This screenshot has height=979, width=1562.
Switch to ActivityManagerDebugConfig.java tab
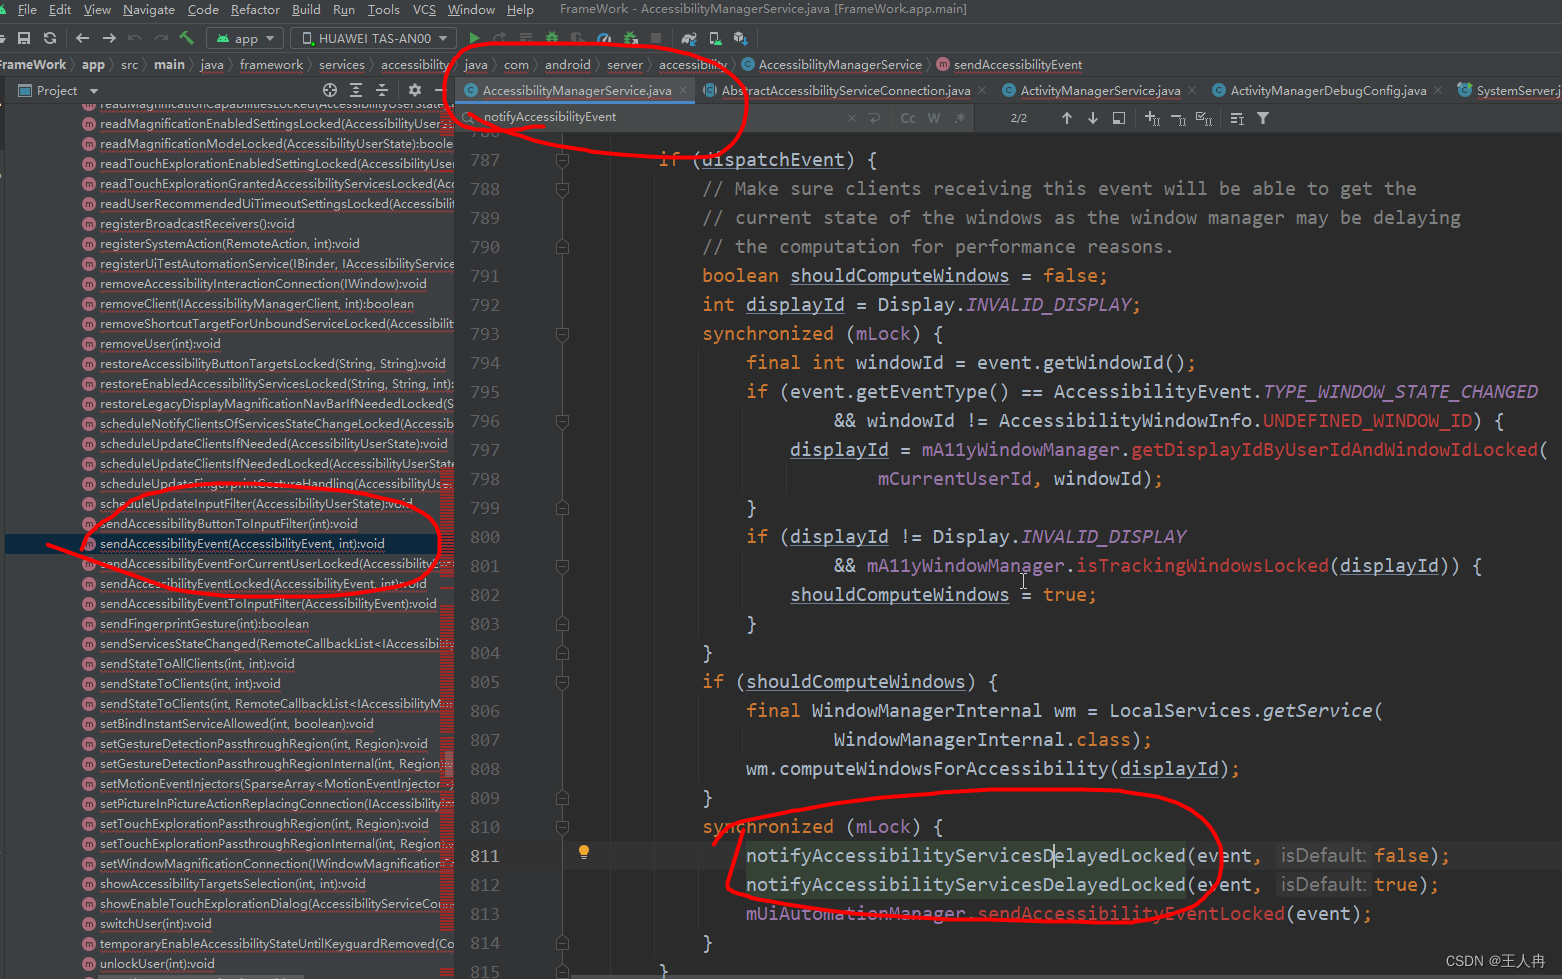point(1328,90)
